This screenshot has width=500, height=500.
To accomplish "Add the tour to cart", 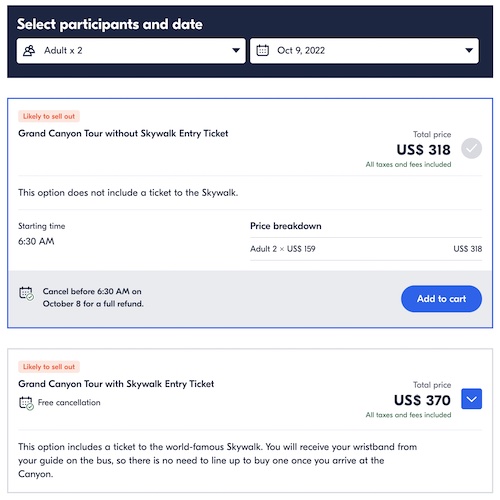I will (441, 299).
